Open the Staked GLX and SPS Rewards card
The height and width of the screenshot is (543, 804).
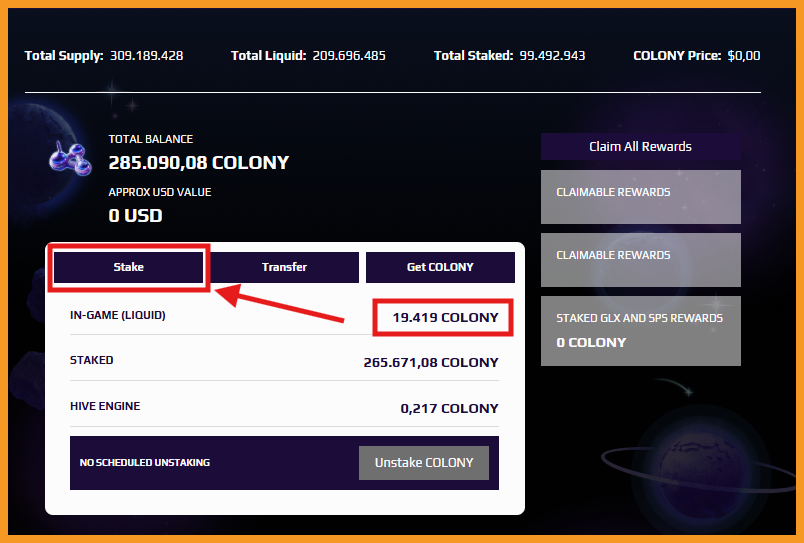640,331
